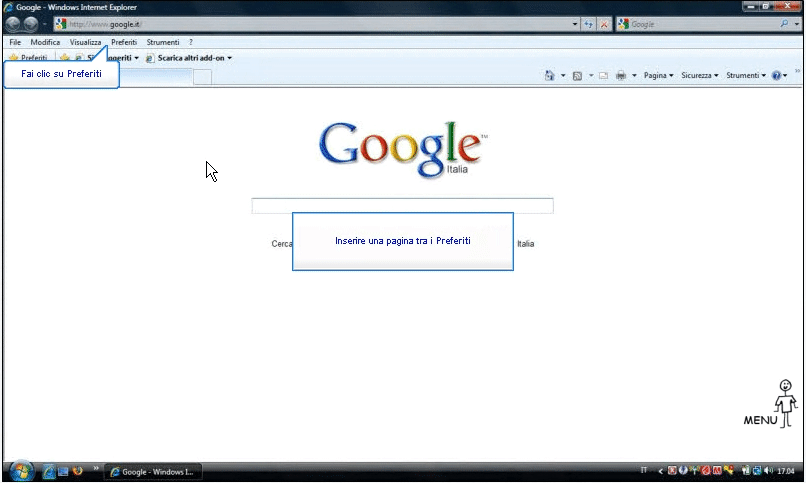Open the File menu
Screen dimensions: 806x483
15,42
